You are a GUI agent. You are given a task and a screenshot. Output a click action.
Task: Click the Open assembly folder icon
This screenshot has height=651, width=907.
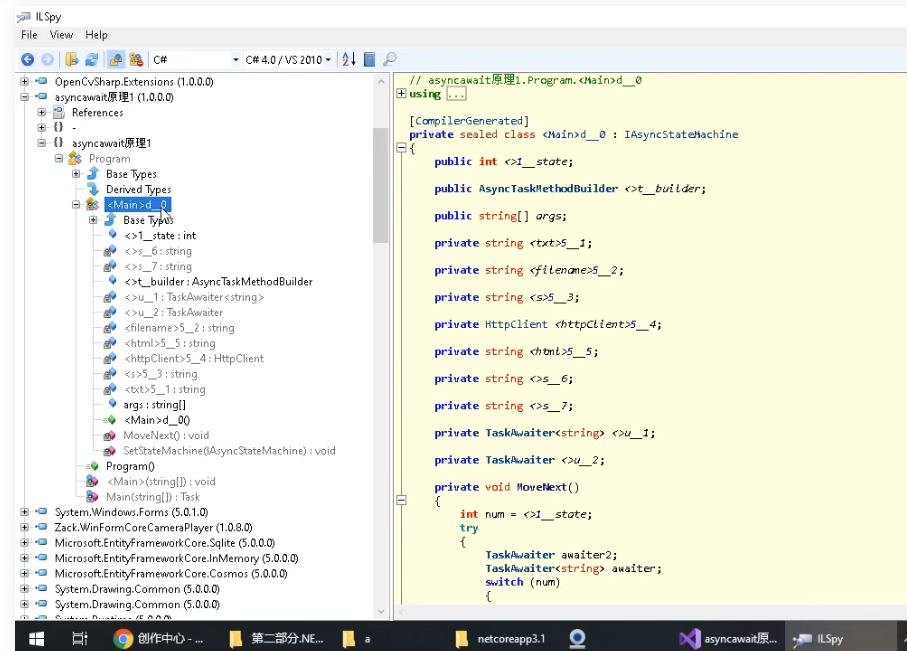coord(72,59)
